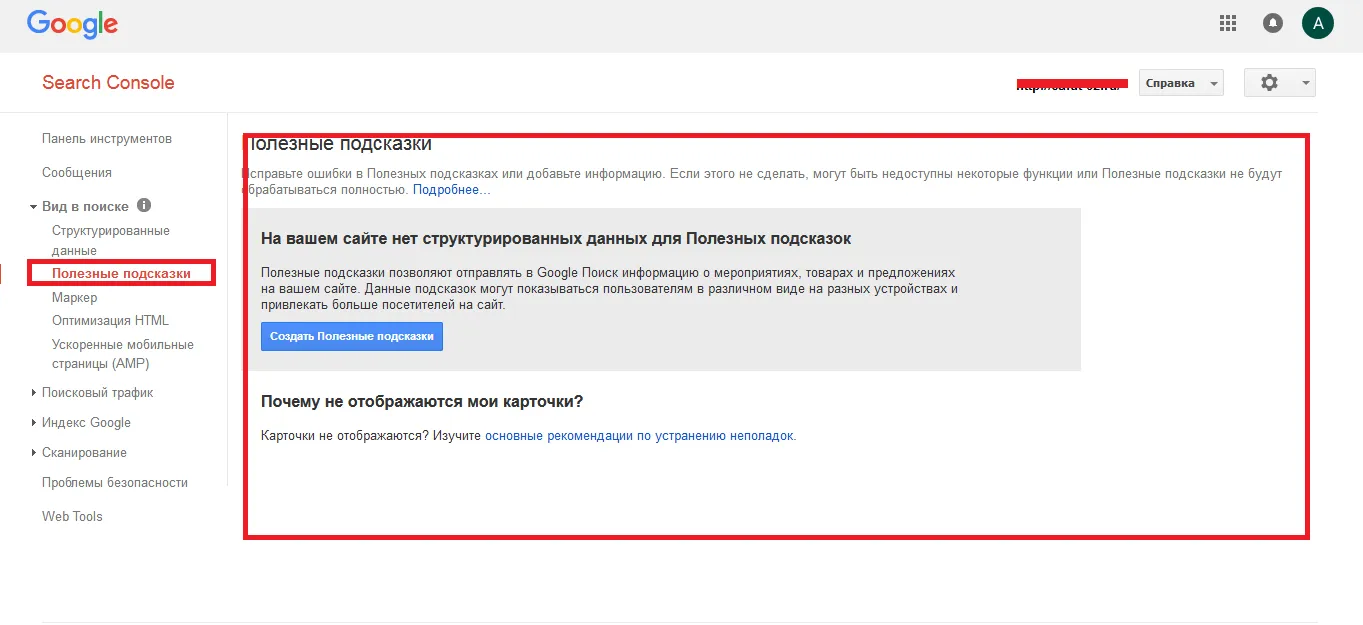
Task: Follow the Подробнее... link
Action: [x=452, y=190]
